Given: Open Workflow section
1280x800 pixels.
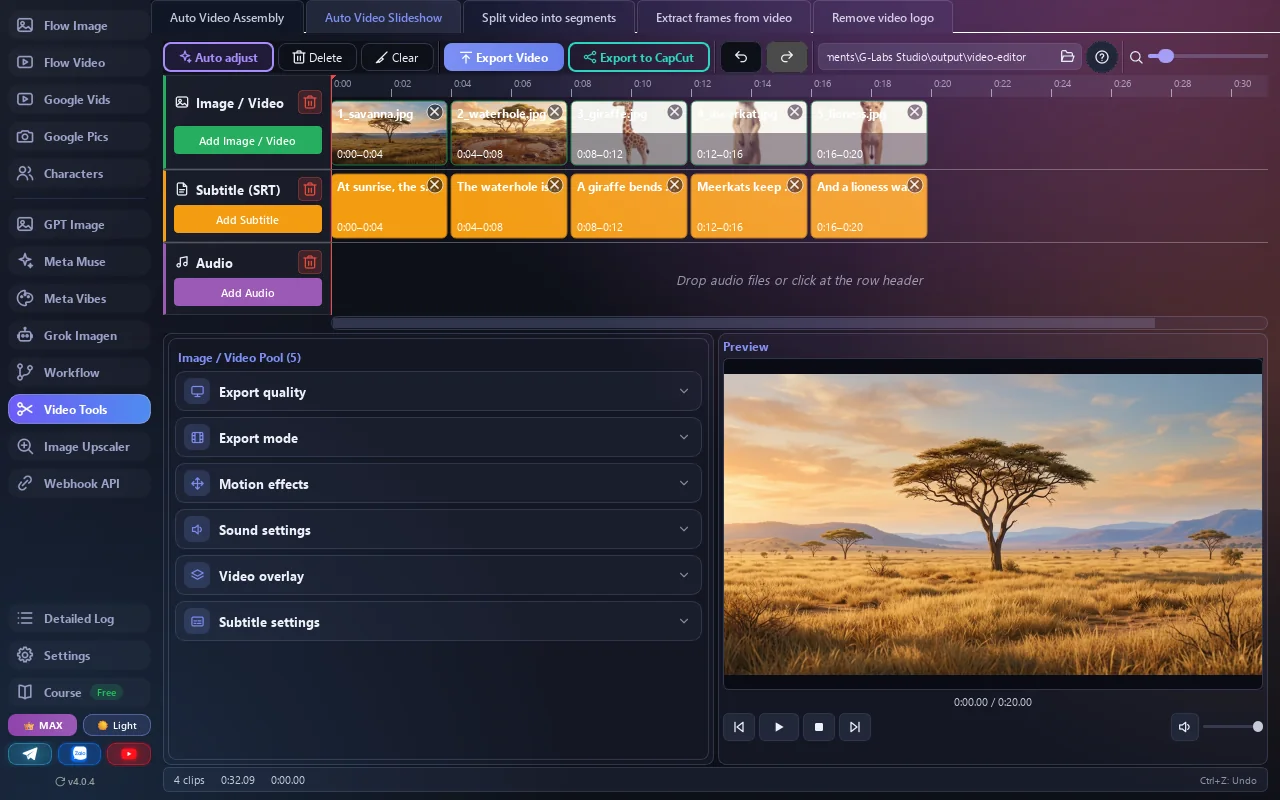Looking at the screenshot, I should [x=79, y=372].
